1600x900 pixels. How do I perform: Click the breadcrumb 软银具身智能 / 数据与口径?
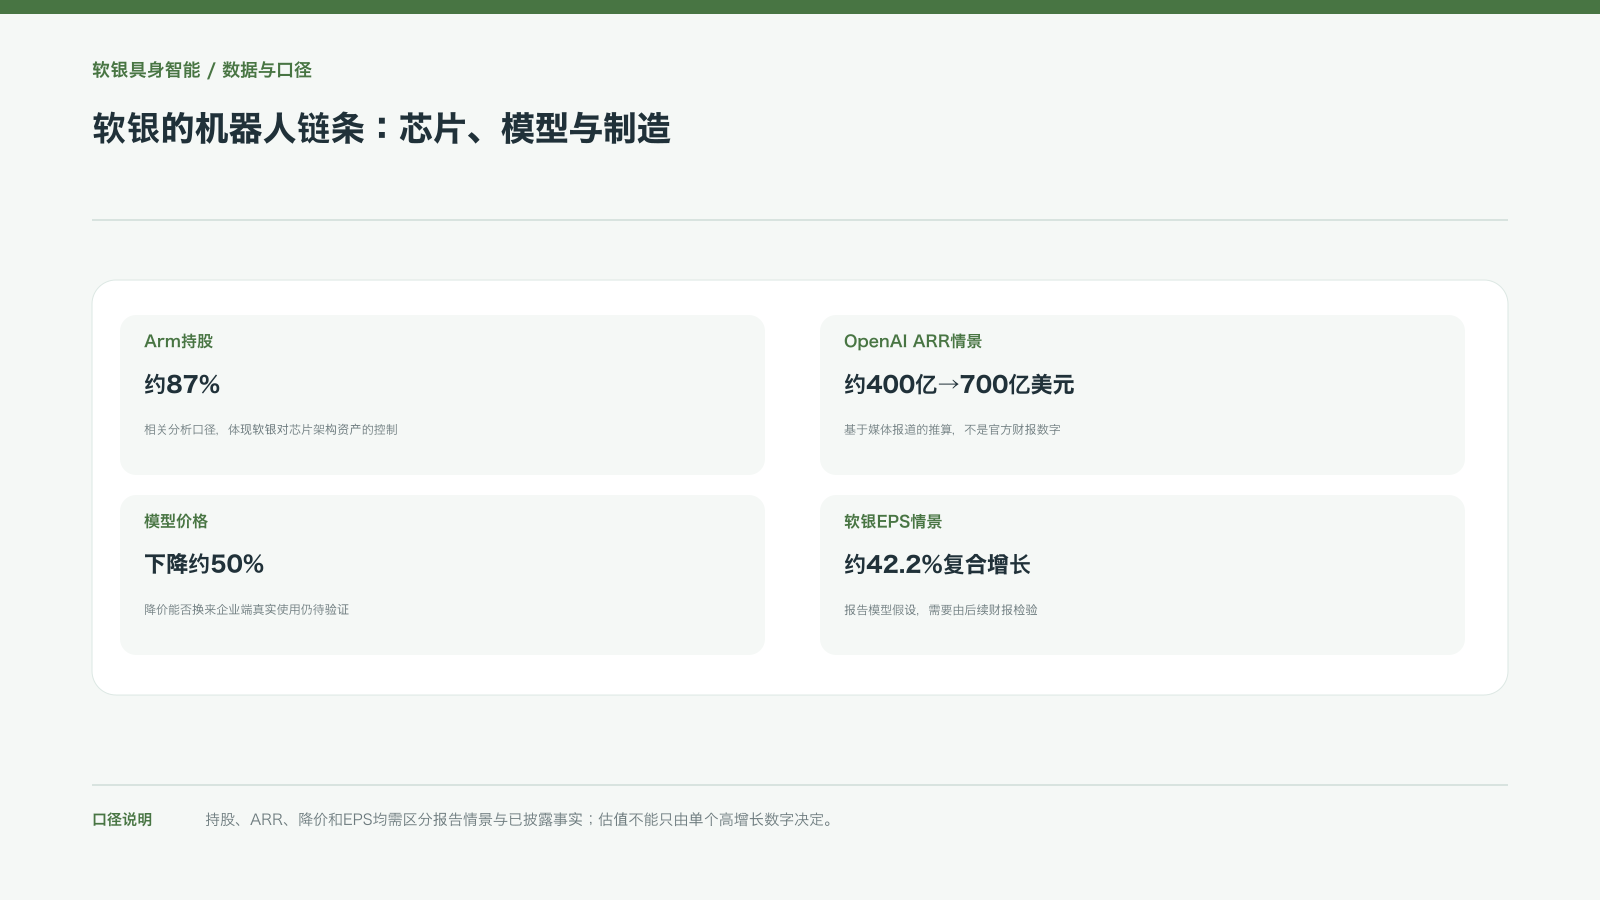coord(202,70)
